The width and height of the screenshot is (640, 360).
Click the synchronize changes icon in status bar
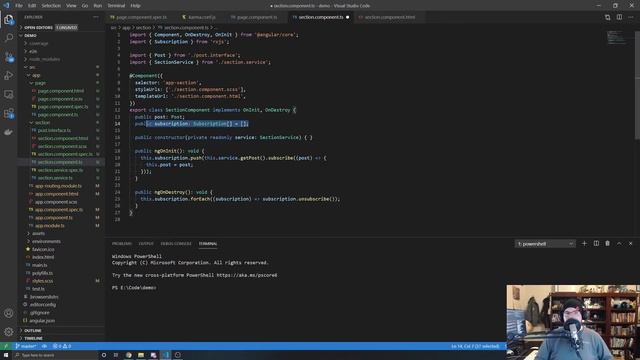44,346
